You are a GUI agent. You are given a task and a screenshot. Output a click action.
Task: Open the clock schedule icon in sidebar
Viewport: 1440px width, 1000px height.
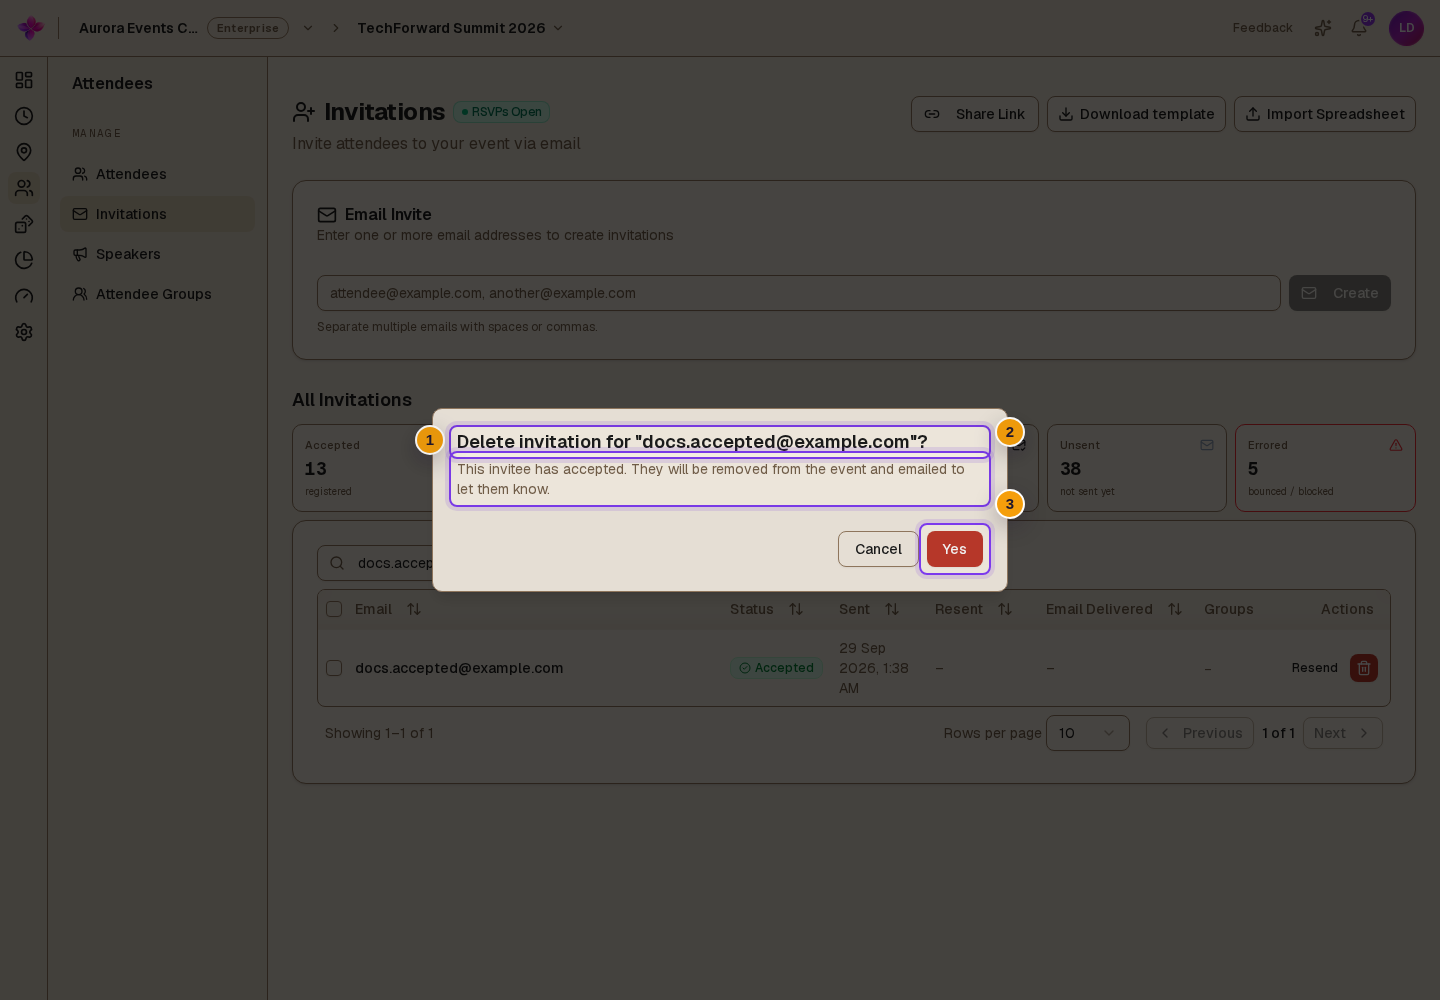coord(24,116)
